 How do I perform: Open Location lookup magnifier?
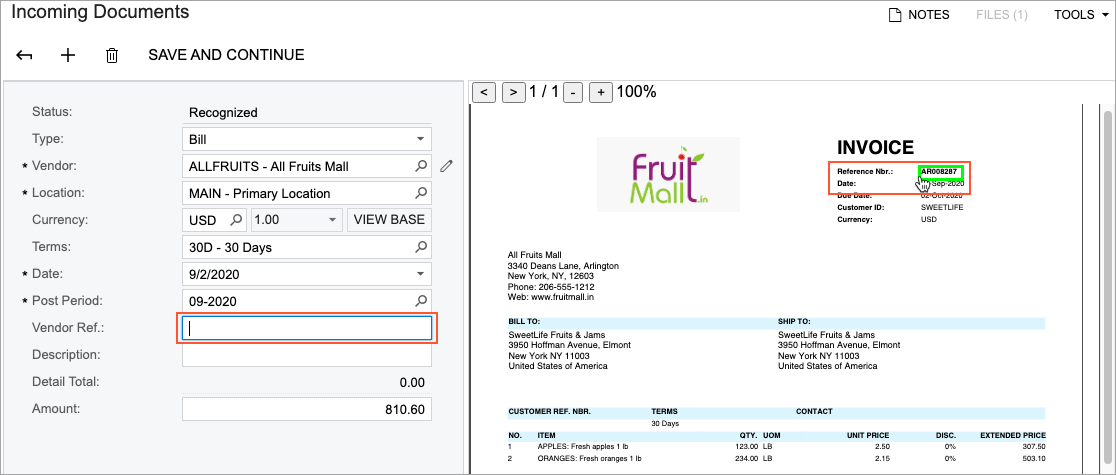click(x=421, y=193)
